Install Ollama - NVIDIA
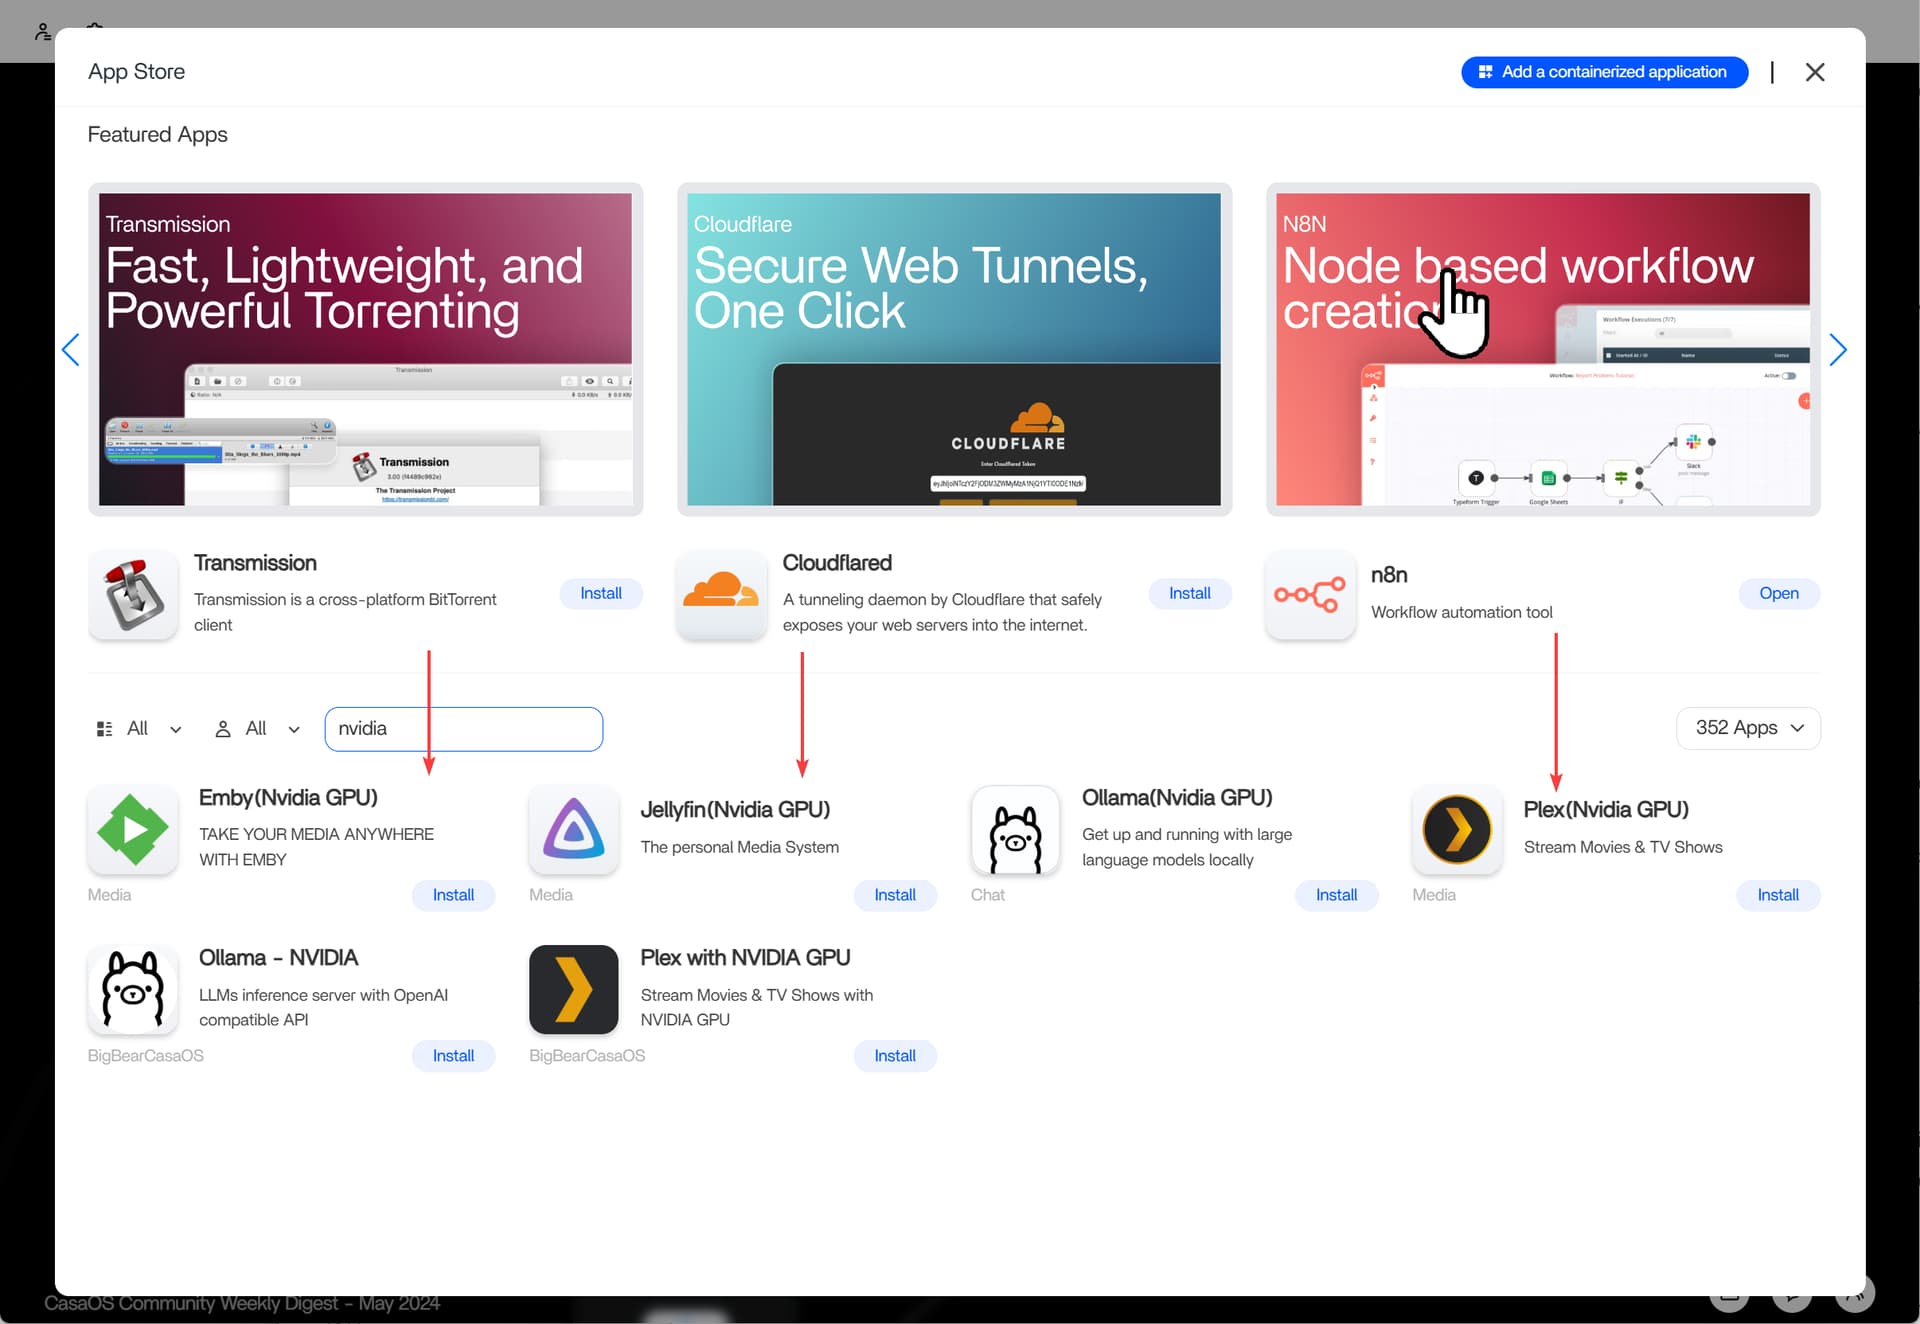 click(453, 1056)
